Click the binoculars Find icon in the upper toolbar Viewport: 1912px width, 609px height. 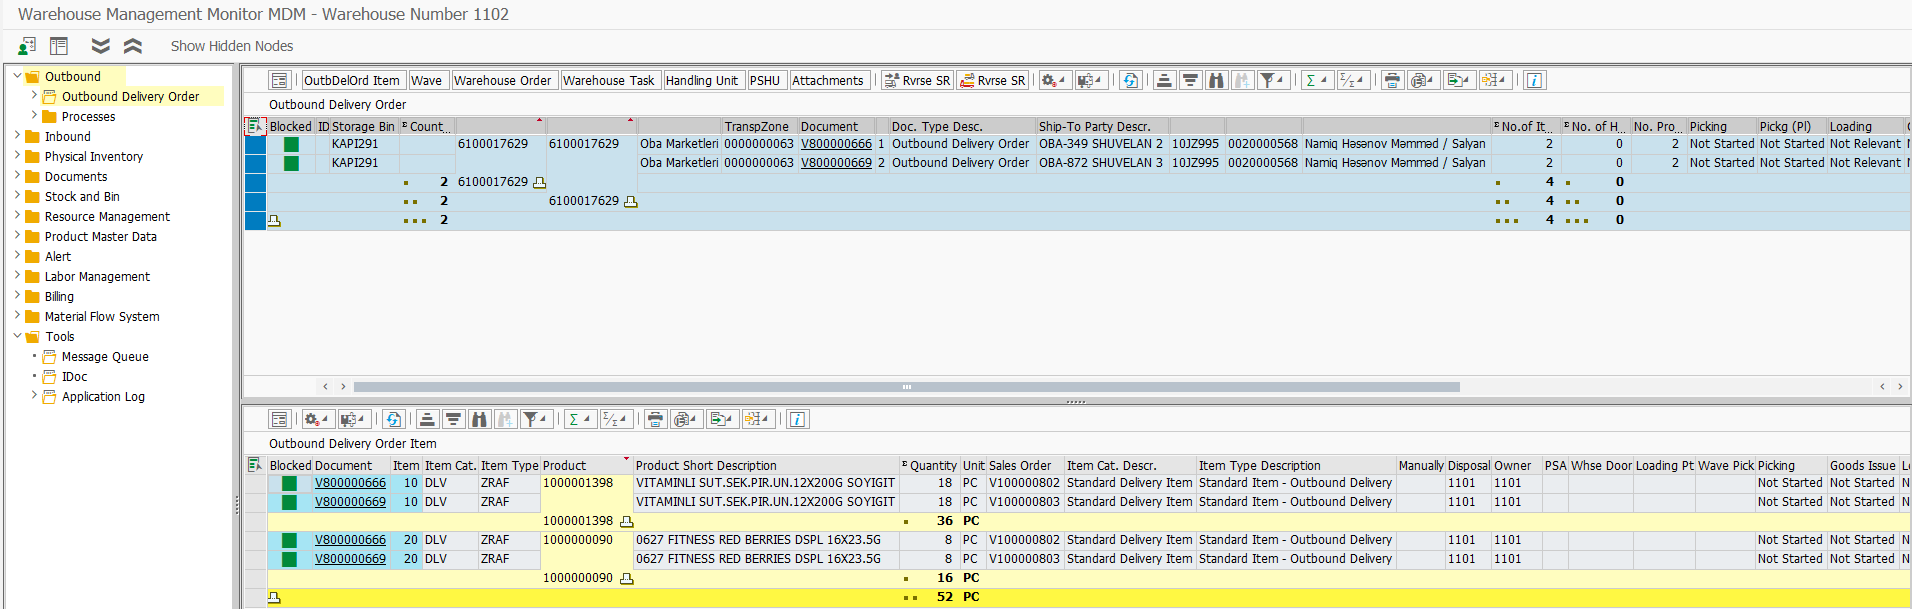pyautogui.click(x=1216, y=81)
